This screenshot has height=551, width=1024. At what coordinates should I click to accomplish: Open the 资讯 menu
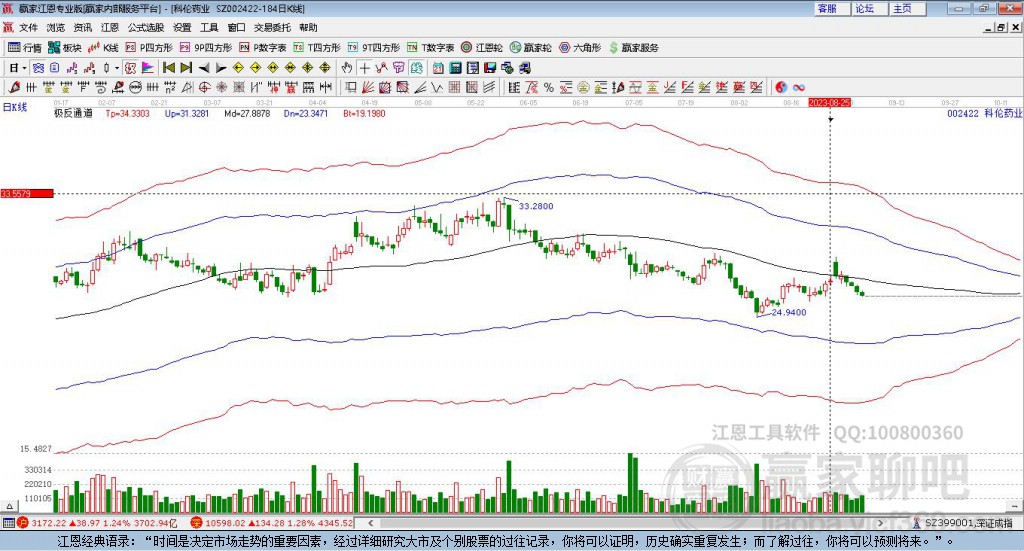[82, 27]
